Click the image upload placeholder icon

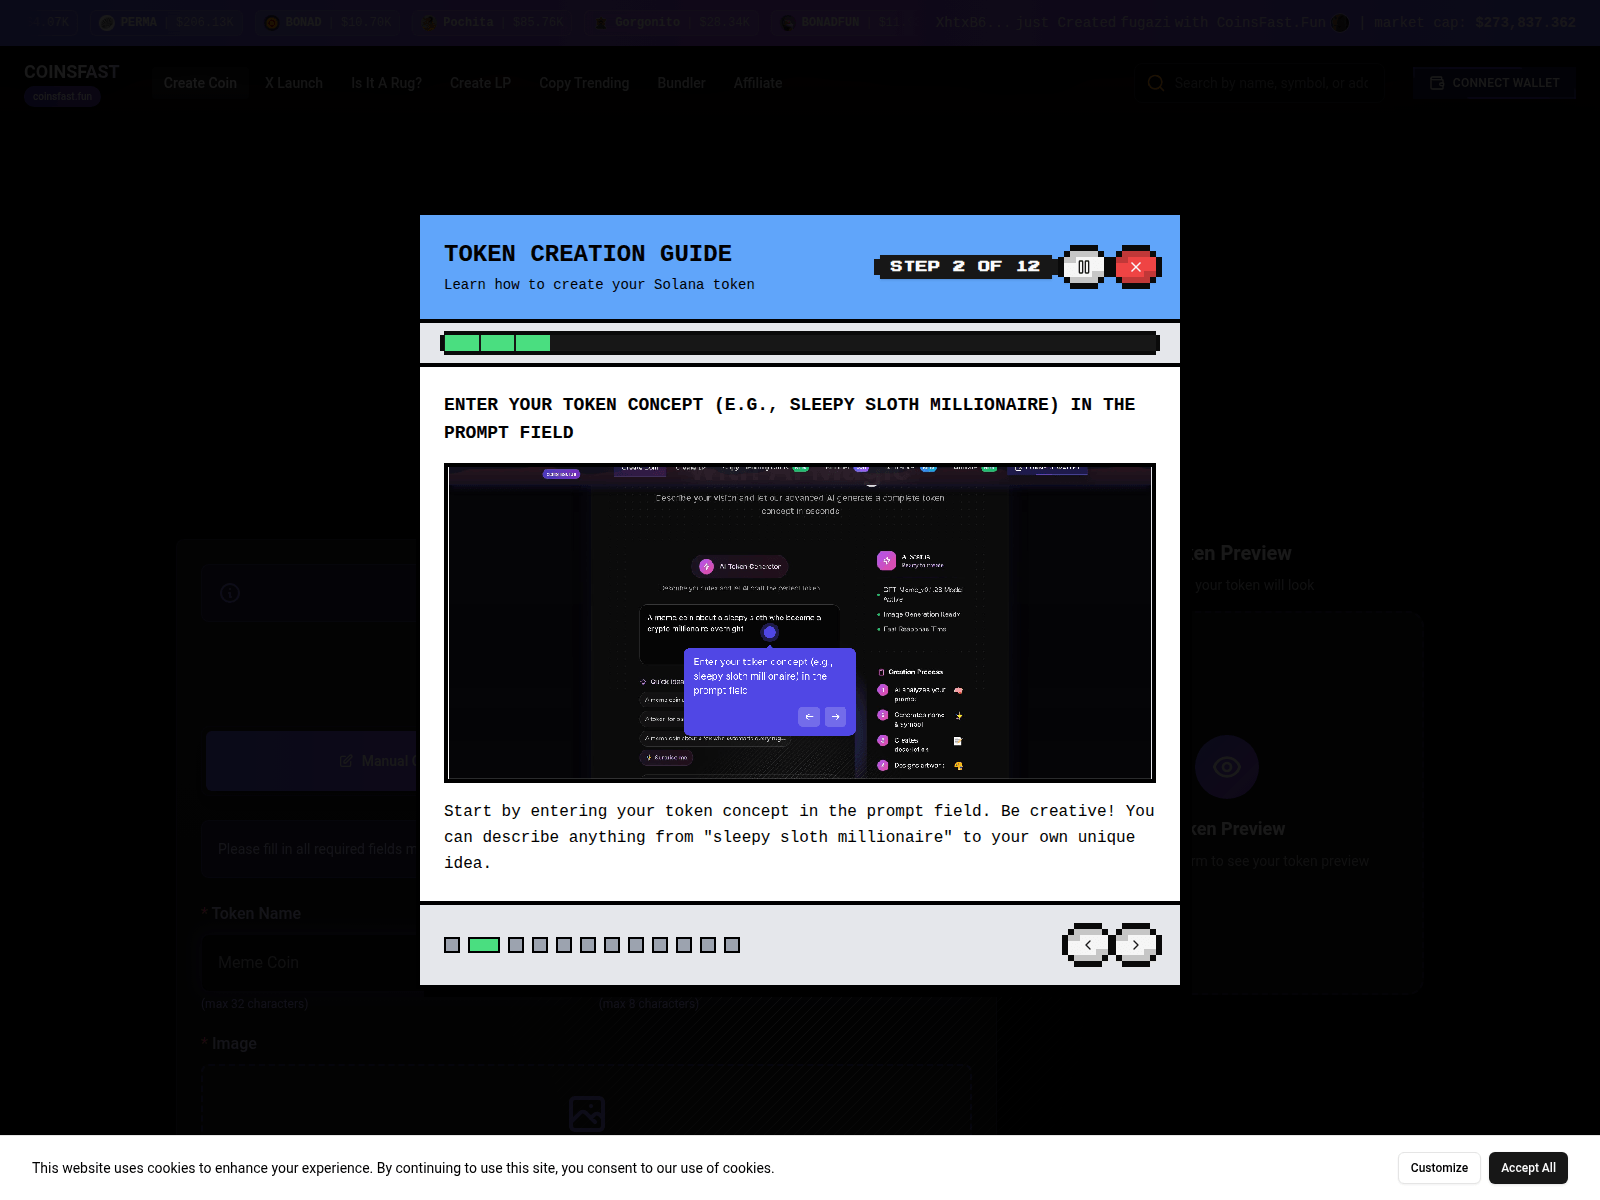coord(587,1113)
